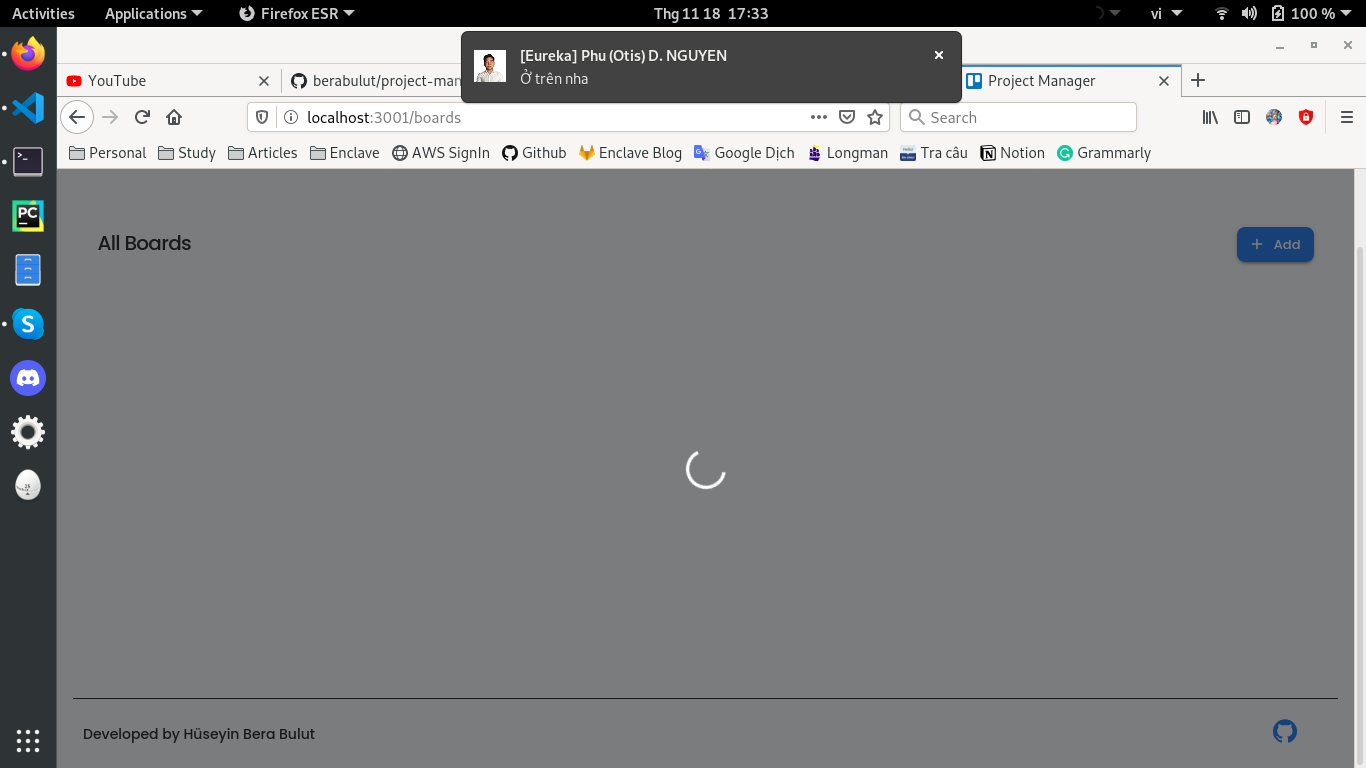This screenshot has width=1366, height=768.
Task: Open the Firefox hamburger menu
Action: click(x=1347, y=117)
